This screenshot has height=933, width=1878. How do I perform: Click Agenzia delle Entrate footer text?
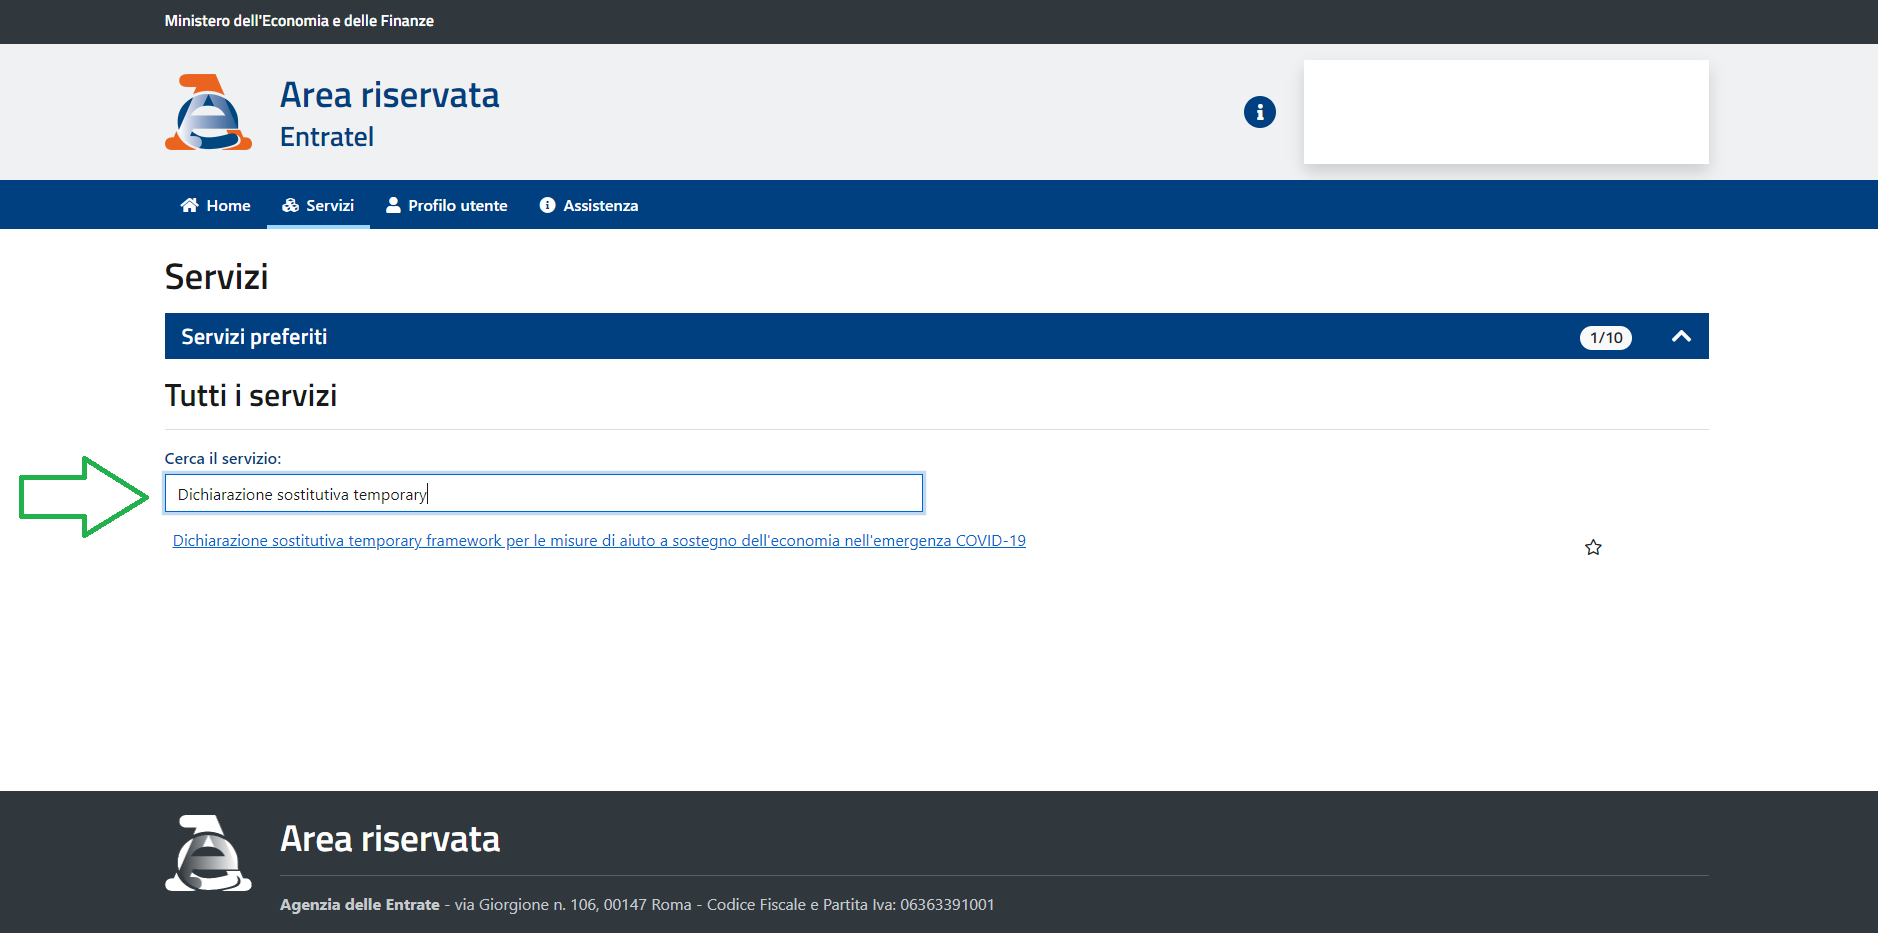point(360,904)
